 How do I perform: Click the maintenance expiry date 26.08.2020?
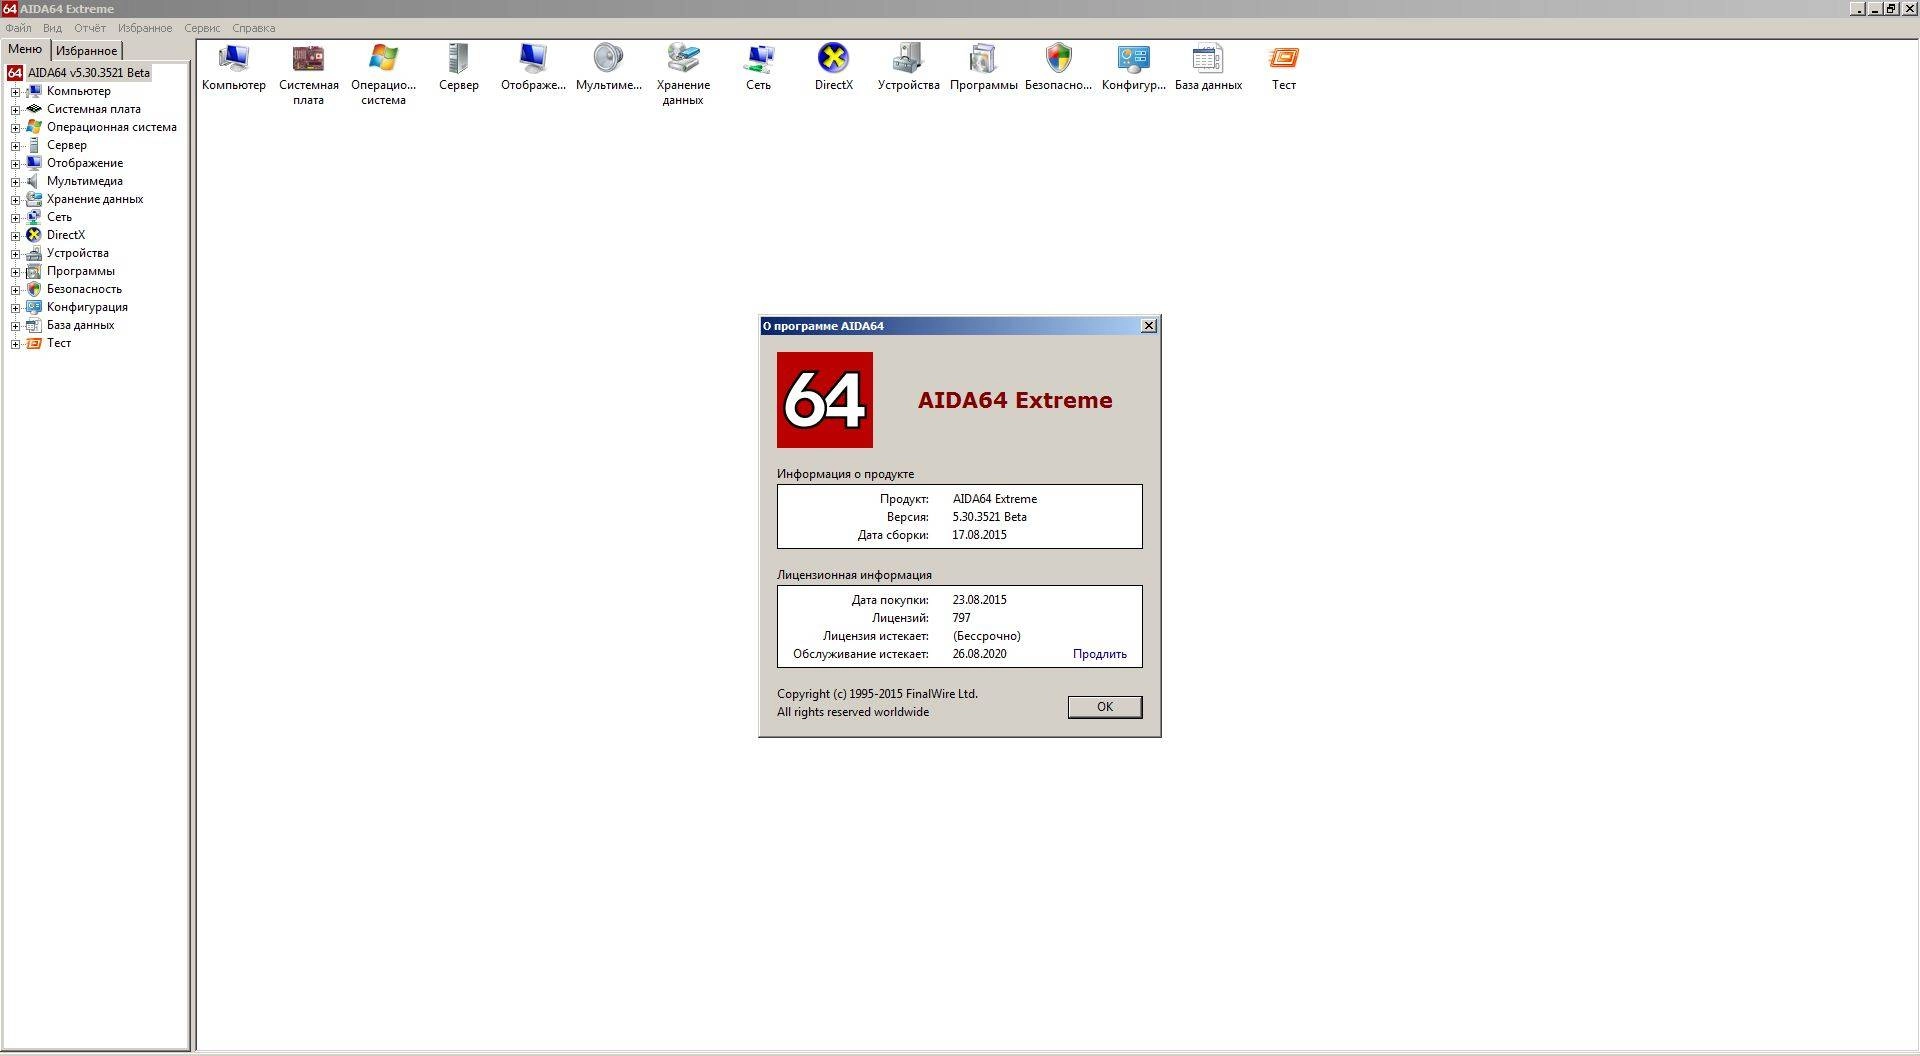pos(979,654)
